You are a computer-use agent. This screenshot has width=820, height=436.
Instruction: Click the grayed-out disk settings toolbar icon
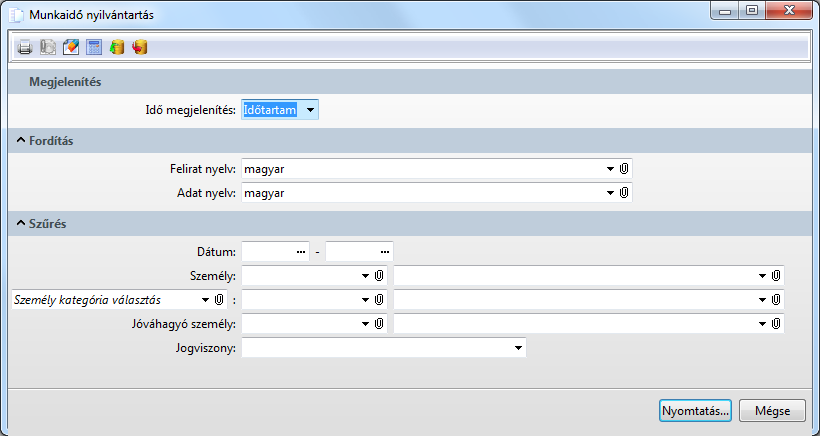[x=48, y=48]
